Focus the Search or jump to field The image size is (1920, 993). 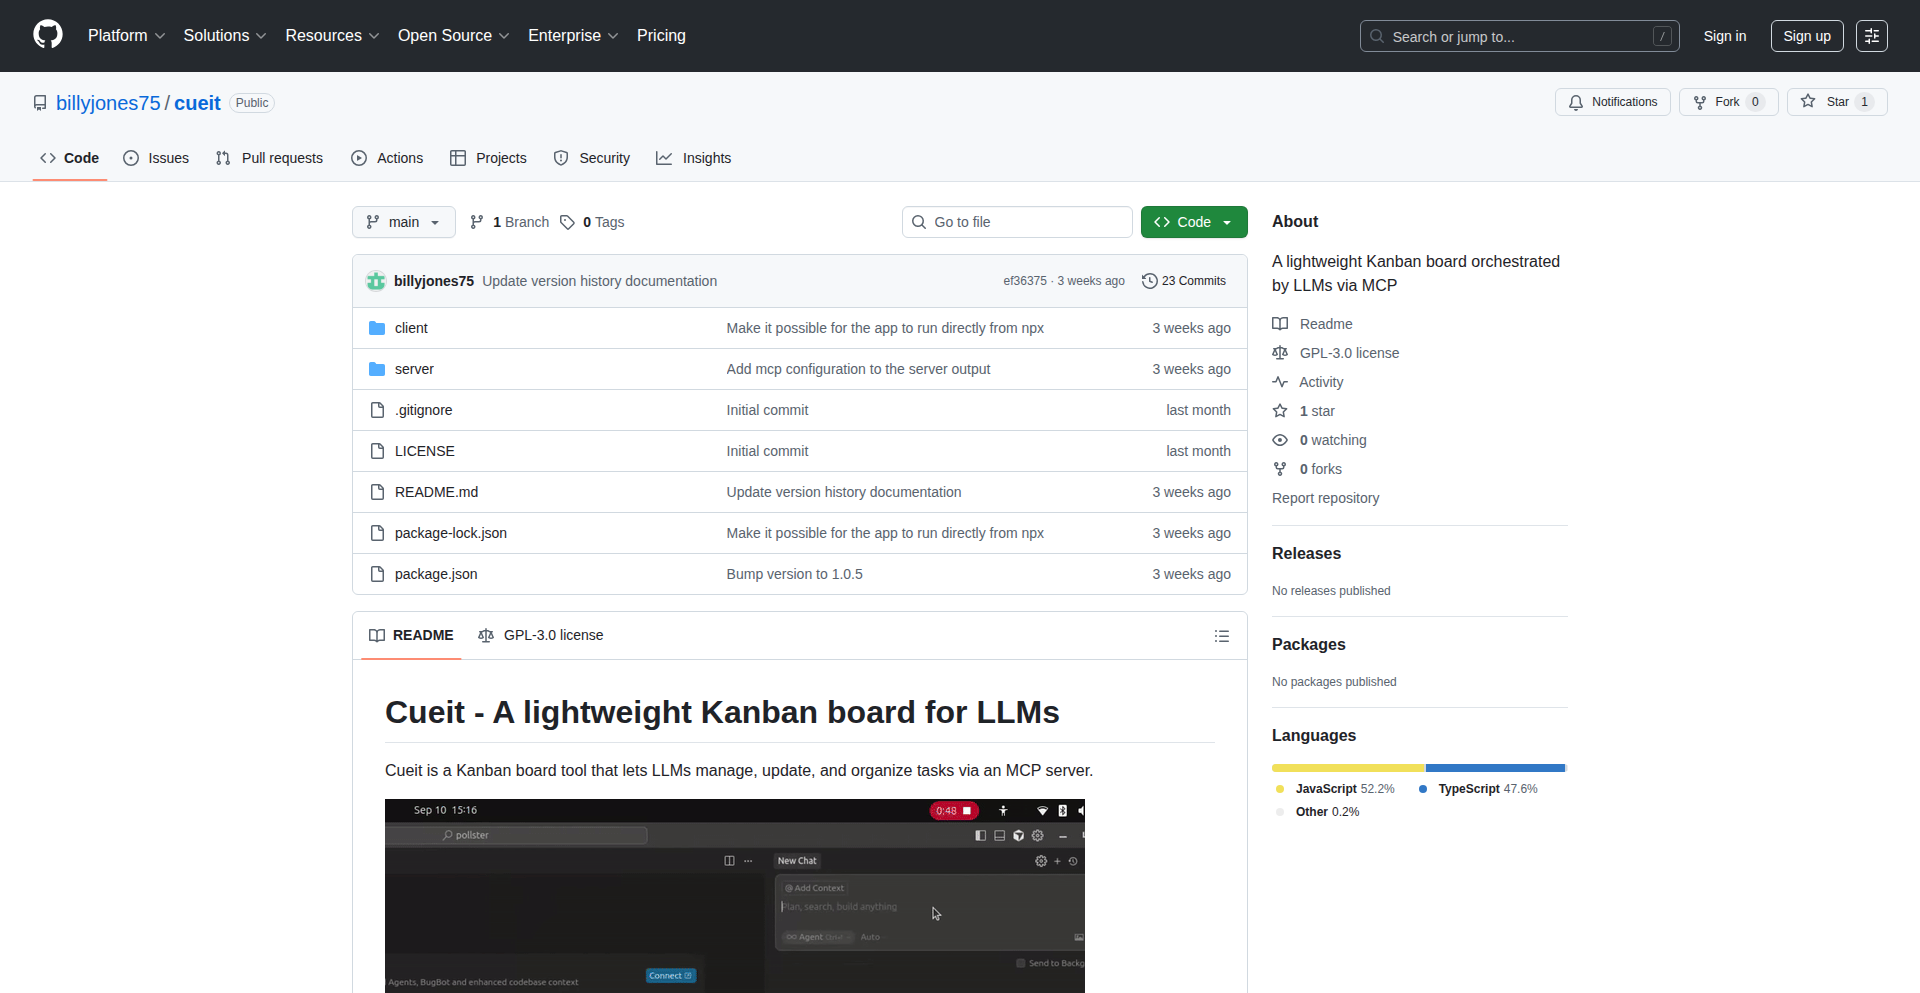(1519, 36)
